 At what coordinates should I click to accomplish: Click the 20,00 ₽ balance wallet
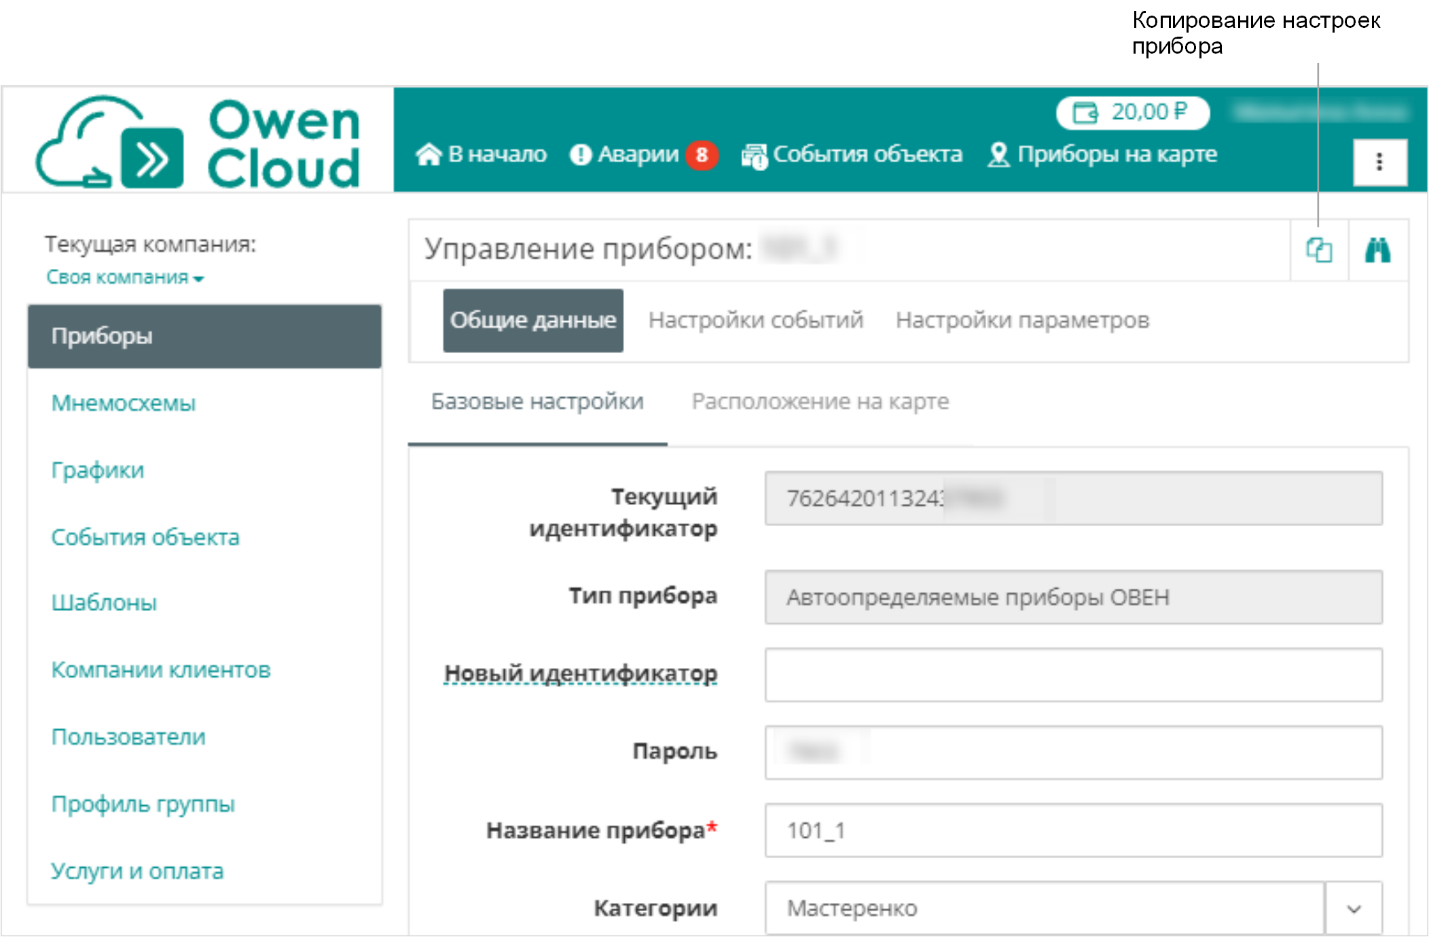coord(1132,112)
